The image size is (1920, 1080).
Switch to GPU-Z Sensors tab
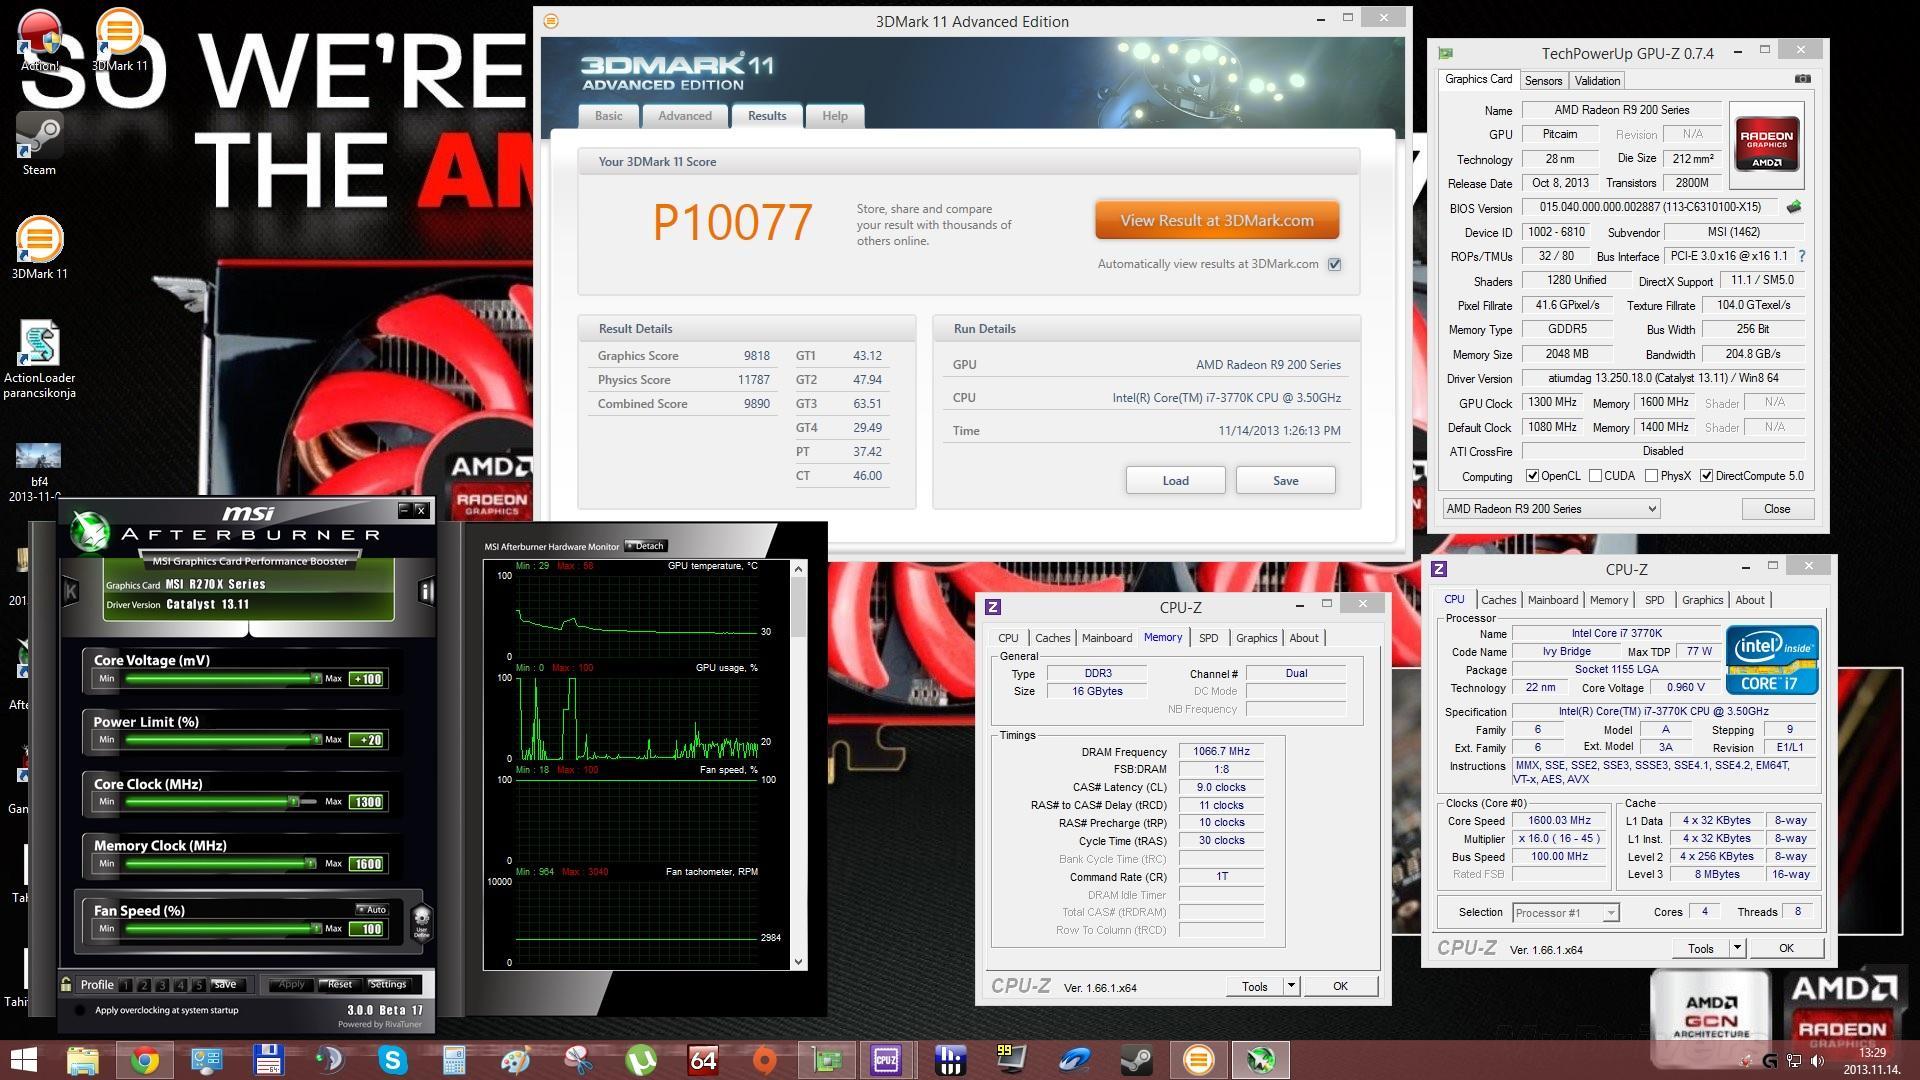[x=1543, y=81]
